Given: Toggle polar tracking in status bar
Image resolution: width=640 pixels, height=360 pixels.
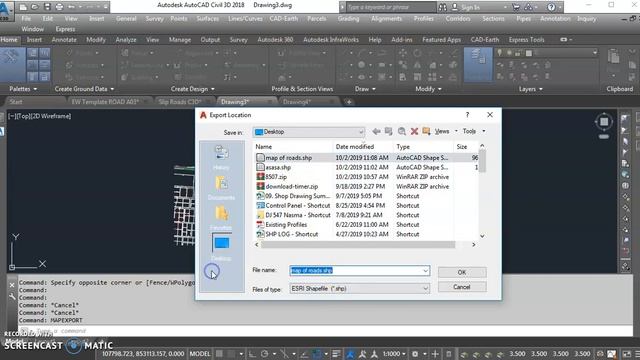Looking at the screenshot, I should click(x=264, y=354).
